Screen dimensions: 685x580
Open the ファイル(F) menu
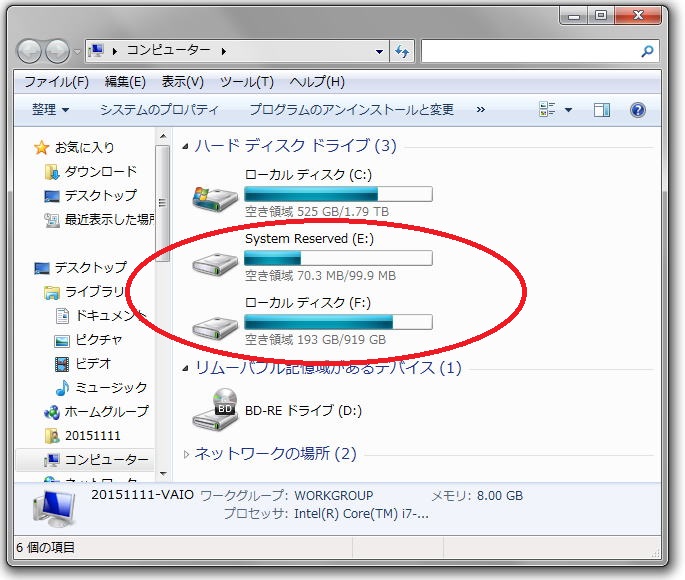[x=56, y=81]
